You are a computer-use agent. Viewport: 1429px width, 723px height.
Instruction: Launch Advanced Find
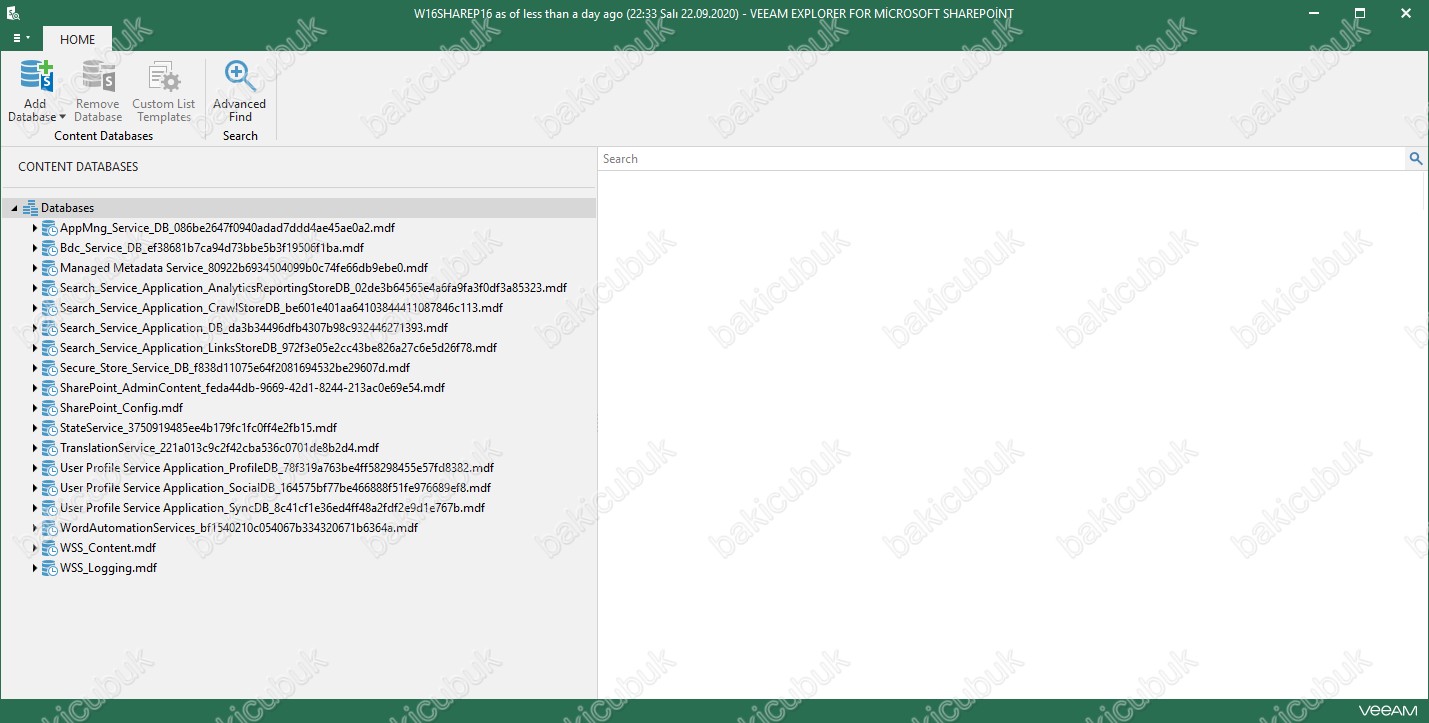pos(240,92)
